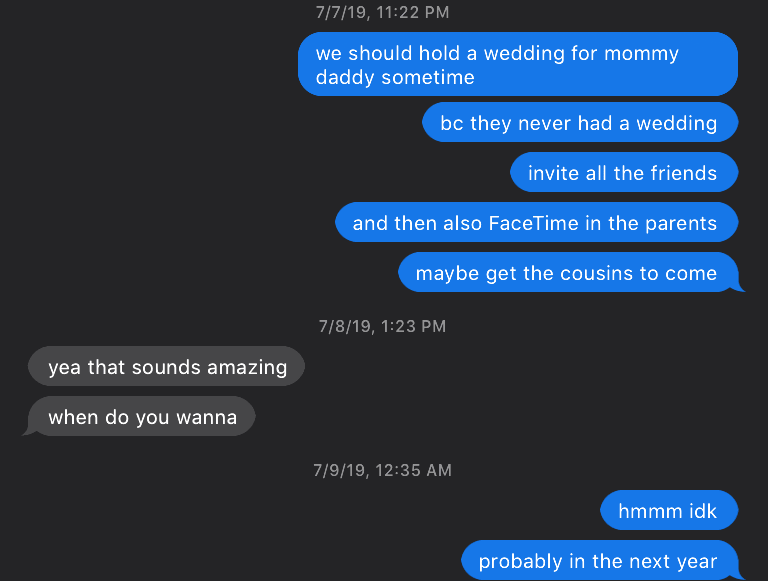This screenshot has height=581, width=768.
Task: Click the word "amazing" in the gray bubble
Action: tap(247, 367)
